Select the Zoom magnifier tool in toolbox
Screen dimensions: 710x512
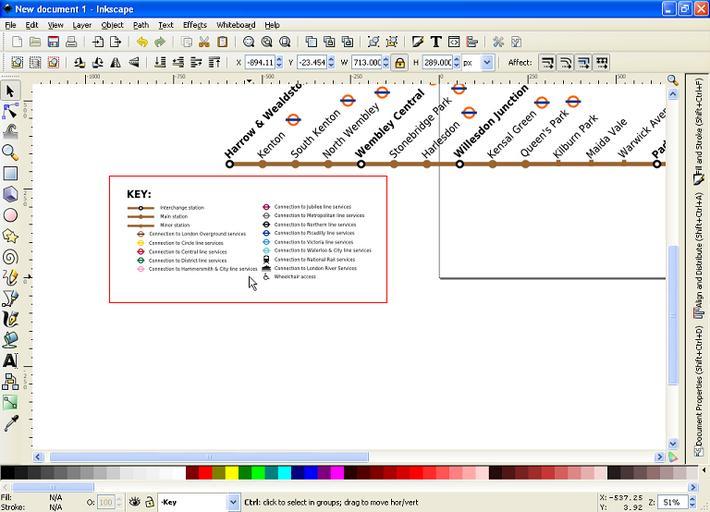coord(10,153)
